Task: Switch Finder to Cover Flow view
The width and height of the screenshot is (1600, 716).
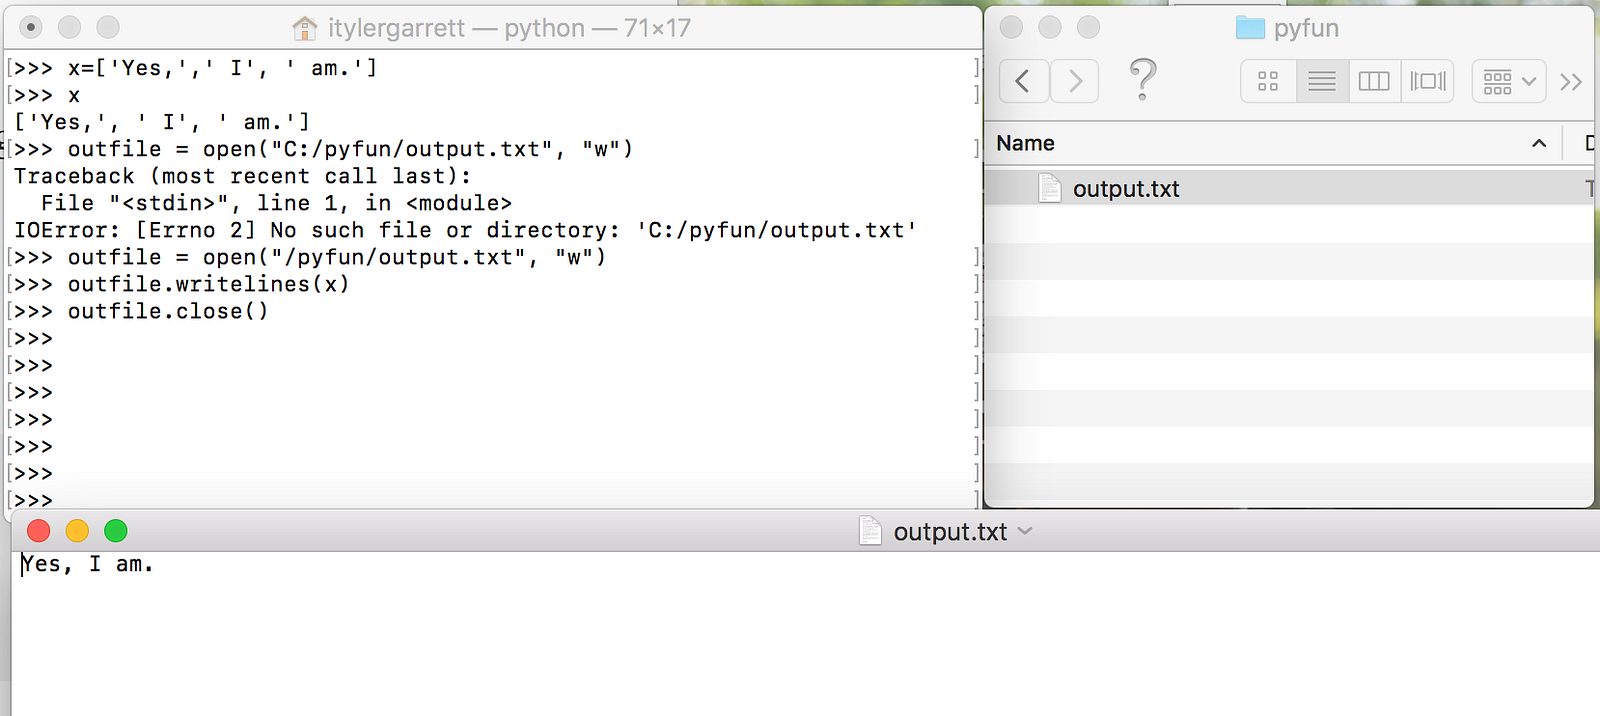Action: coord(1428,81)
